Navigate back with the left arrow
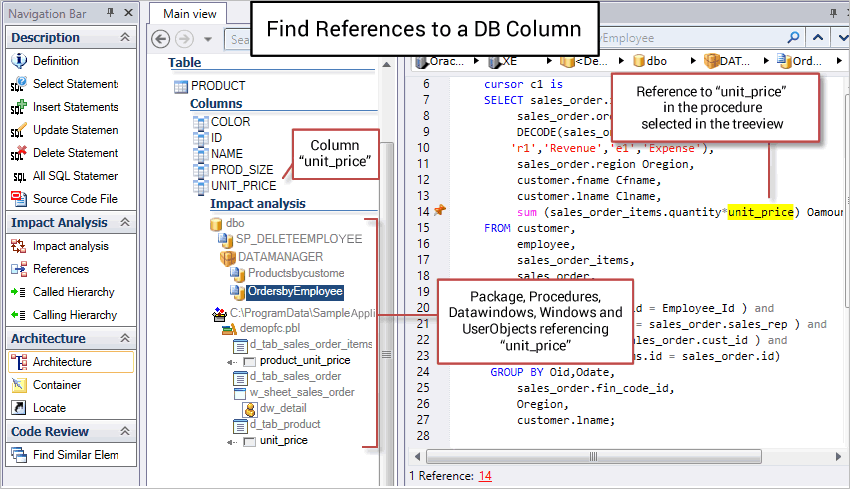The width and height of the screenshot is (850, 489). (160, 39)
